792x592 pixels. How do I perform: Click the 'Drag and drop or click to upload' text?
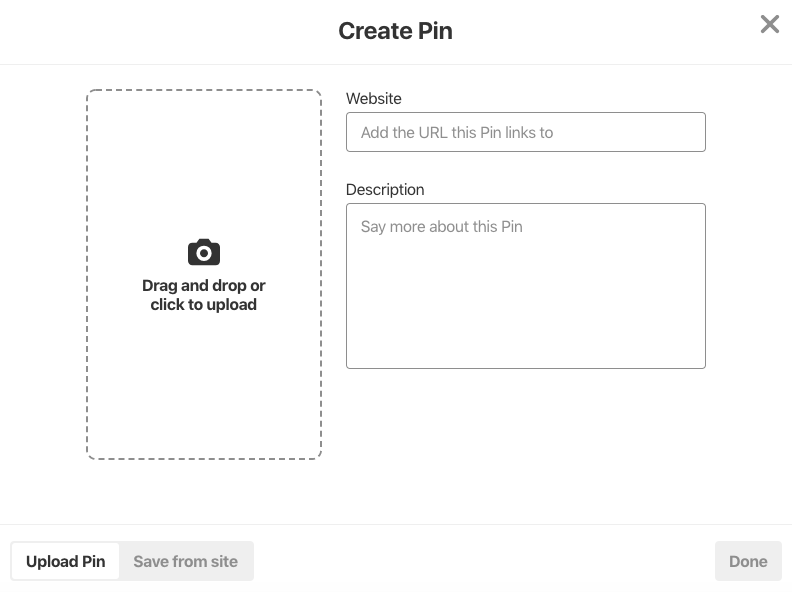point(204,295)
